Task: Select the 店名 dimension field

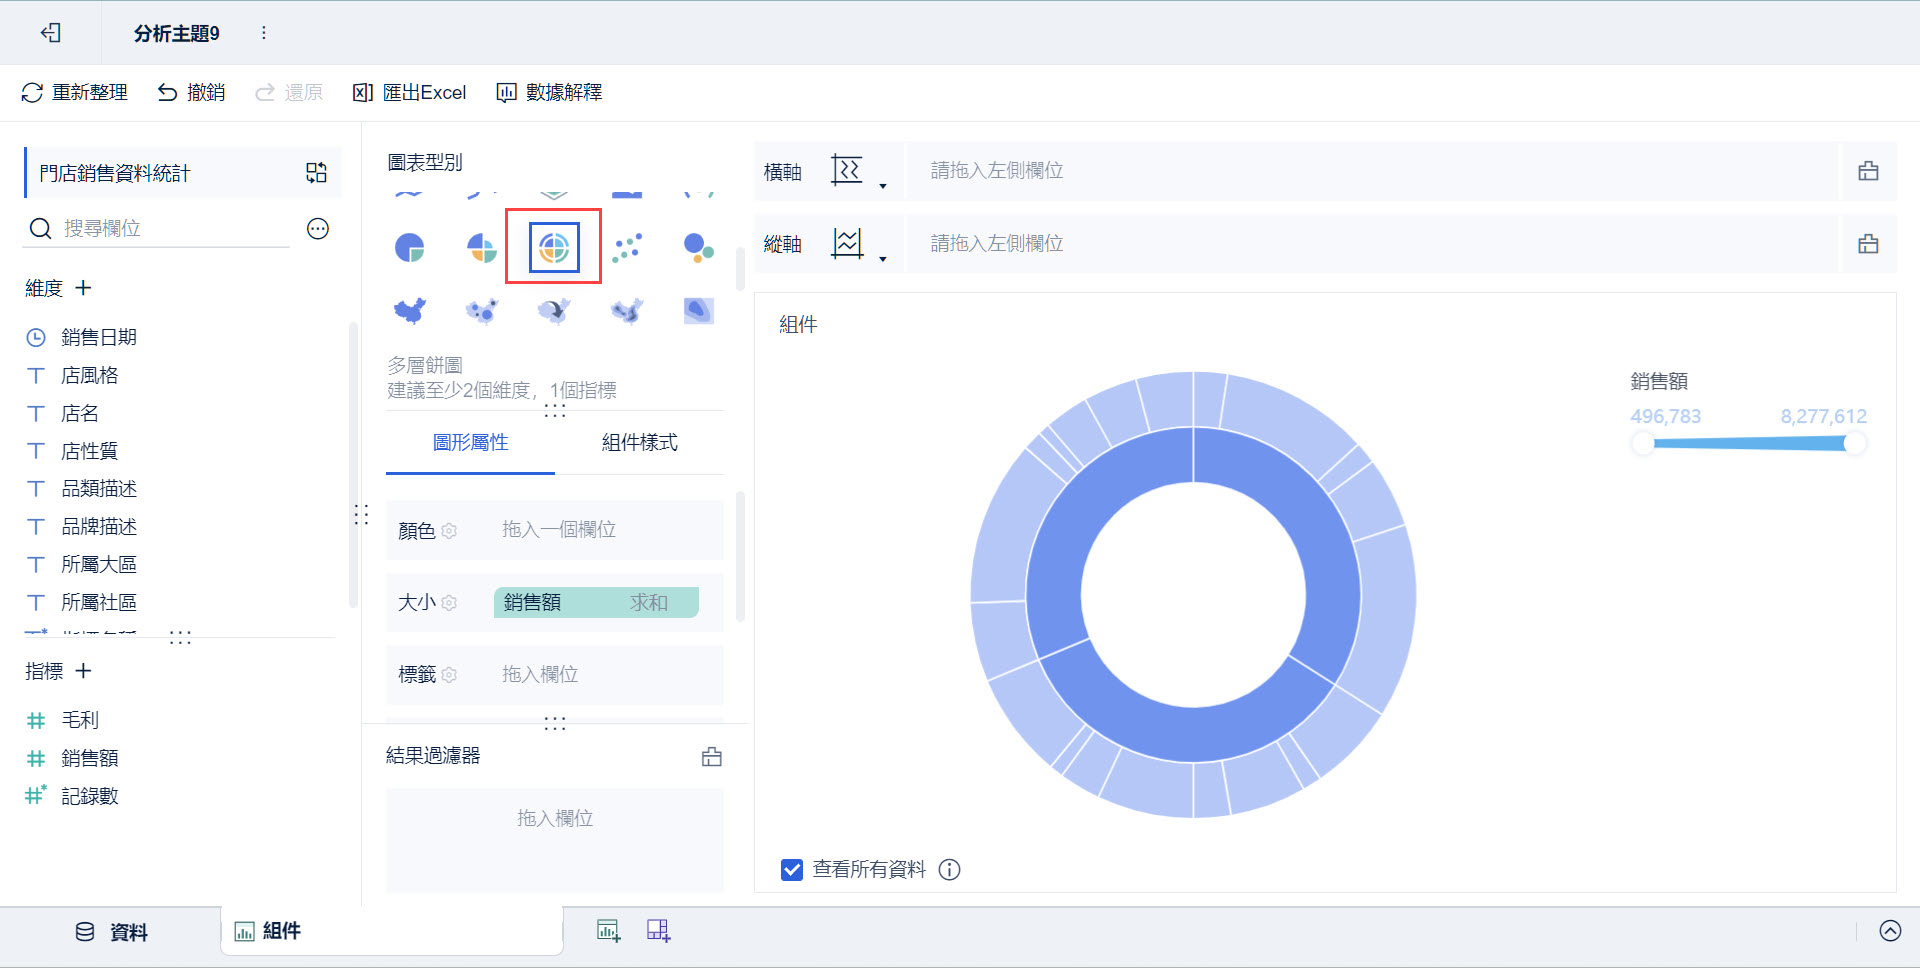Action: [x=80, y=414]
